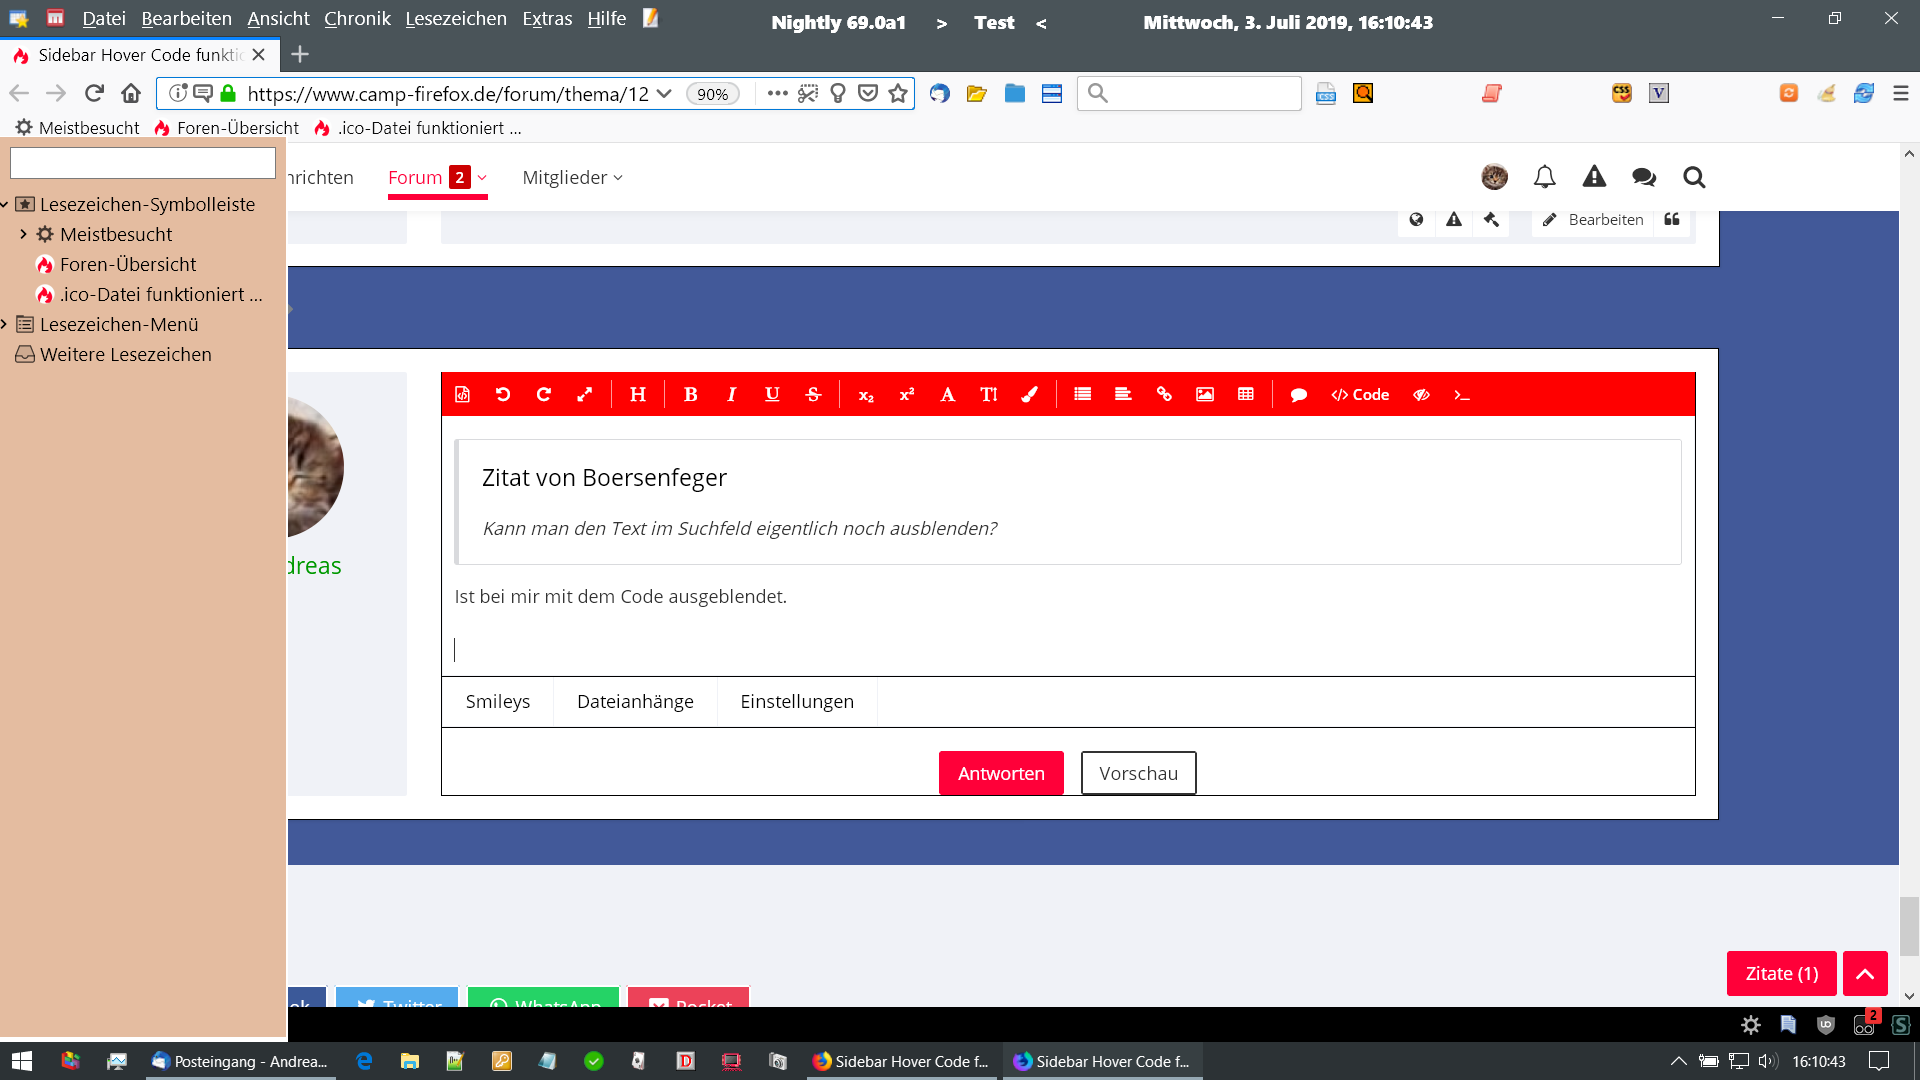Expand the Lesezeichen-Menü tree item
The width and height of the screenshot is (1920, 1080).
[x=5, y=324]
